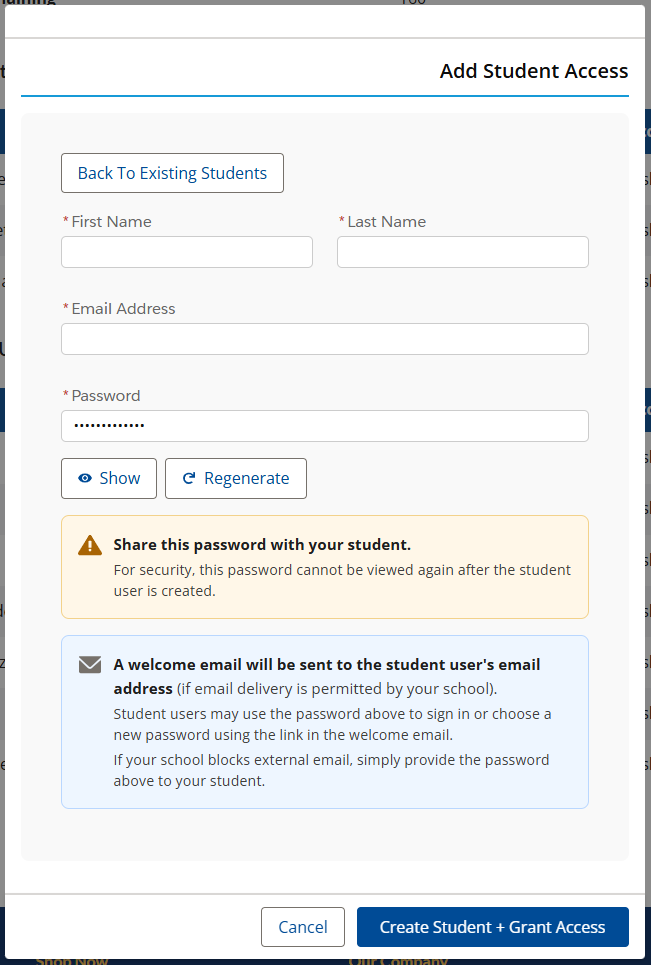
Task: Go back to existing students
Action: [x=172, y=173]
